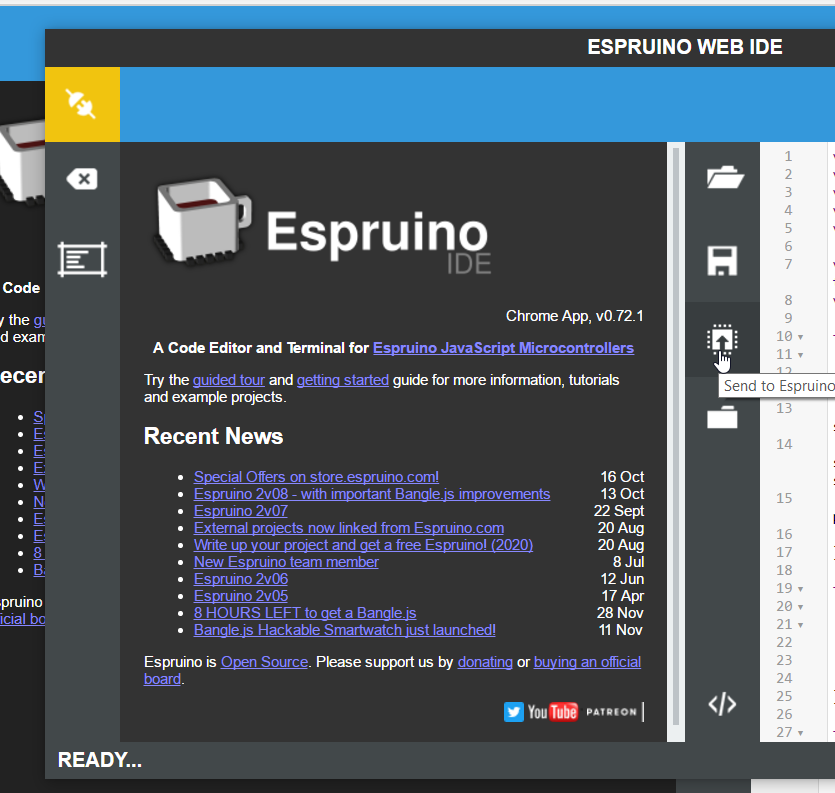Open Espruino 2v08 Bangle.js improvements news link
This screenshot has width=835, height=793.
point(372,494)
